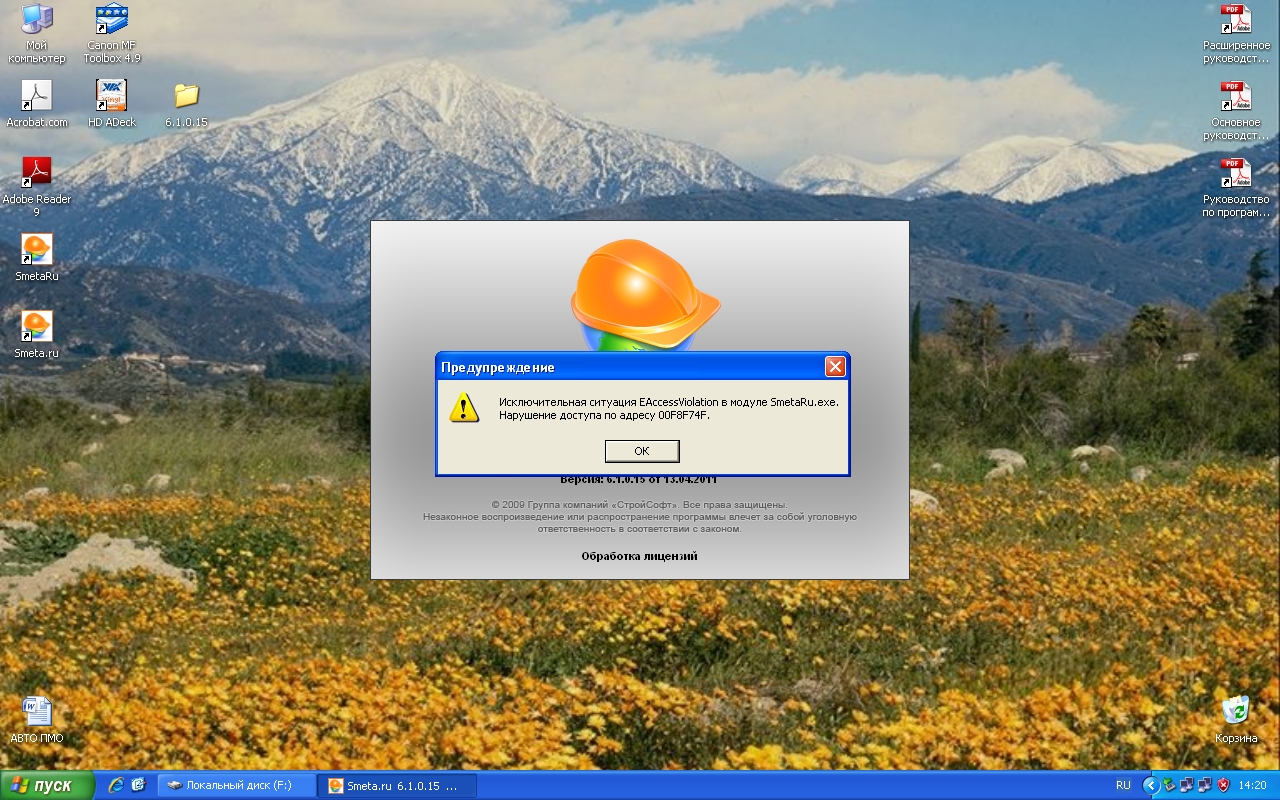This screenshot has height=800, width=1280.
Task: Open the RU language indicator
Action: [x=1123, y=785]
